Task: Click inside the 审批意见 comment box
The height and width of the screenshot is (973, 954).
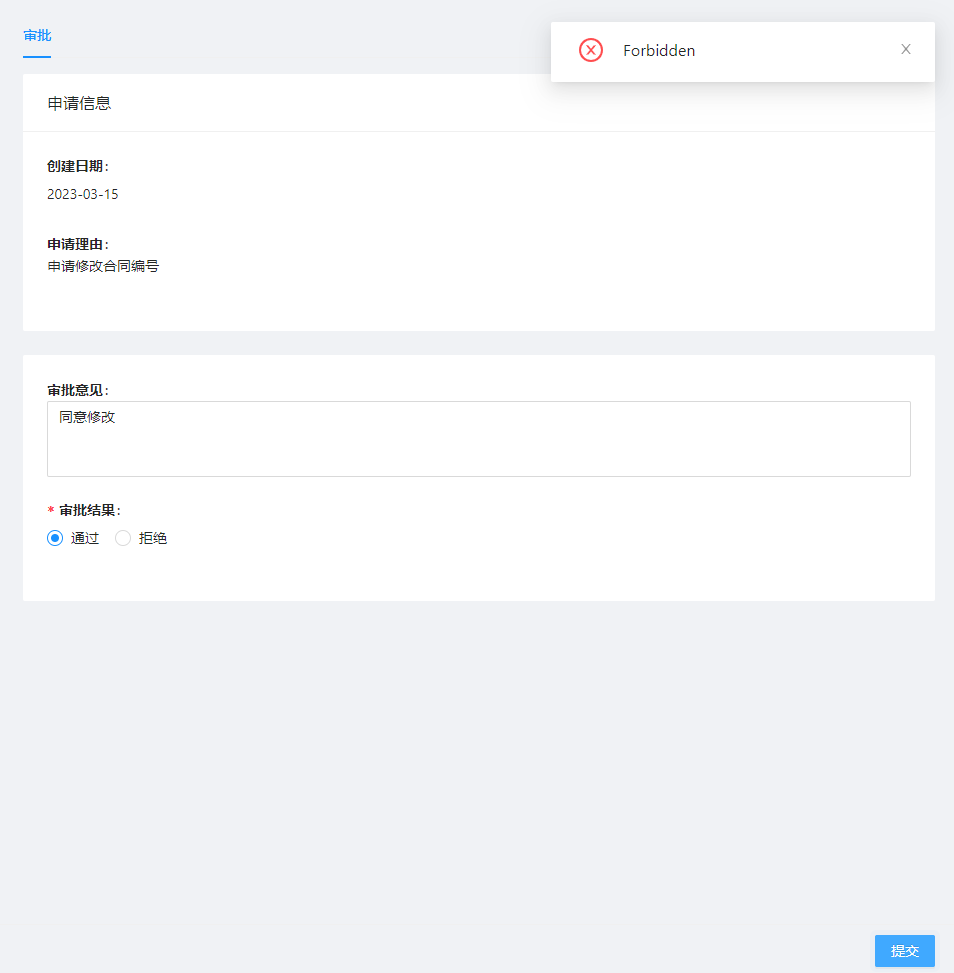Action: pyautogui.click(x=478, y=438)
